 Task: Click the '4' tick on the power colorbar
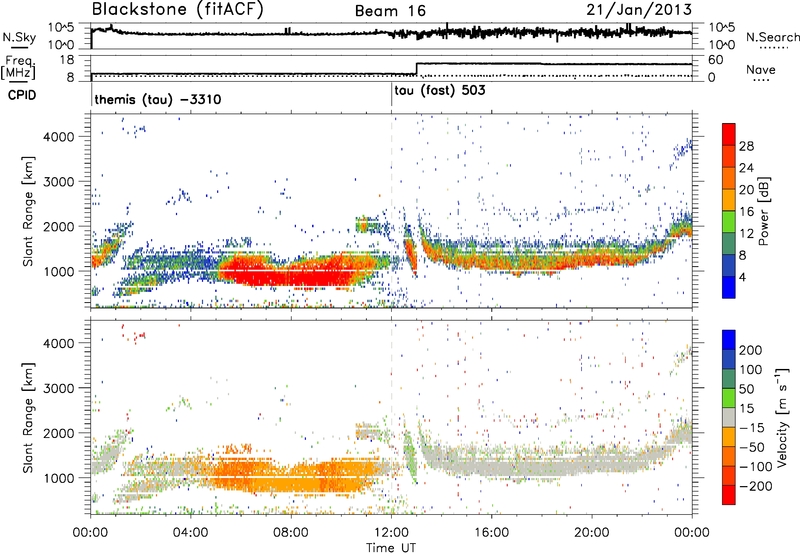742,277
